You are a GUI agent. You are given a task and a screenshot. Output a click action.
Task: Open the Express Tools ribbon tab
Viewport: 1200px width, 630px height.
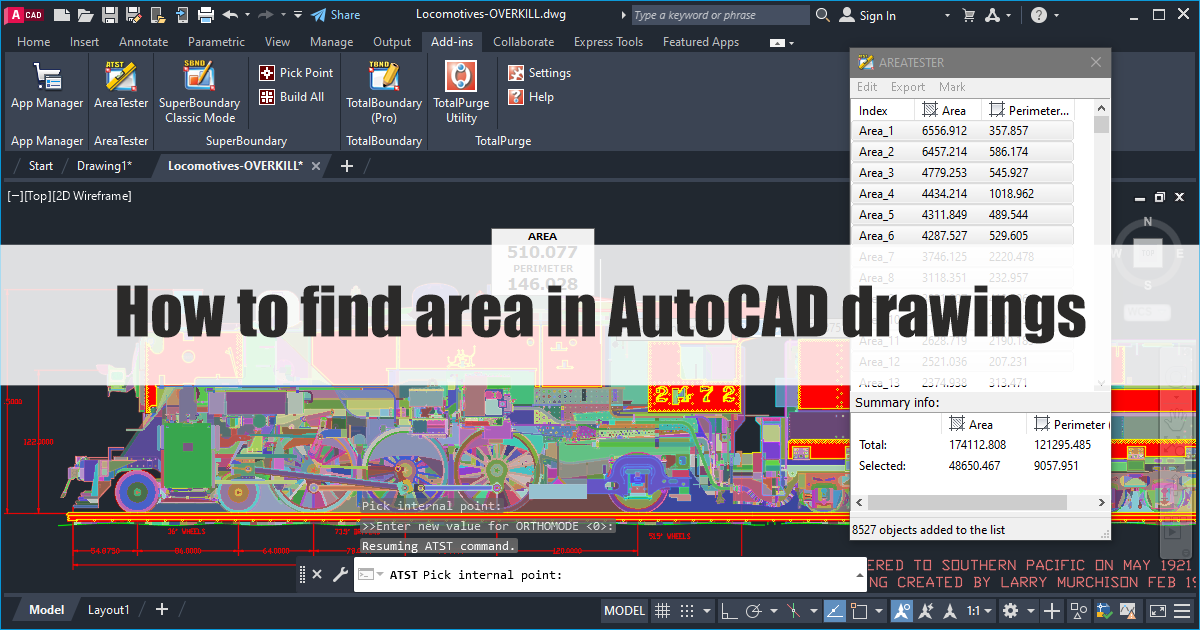tap(608, 42)
